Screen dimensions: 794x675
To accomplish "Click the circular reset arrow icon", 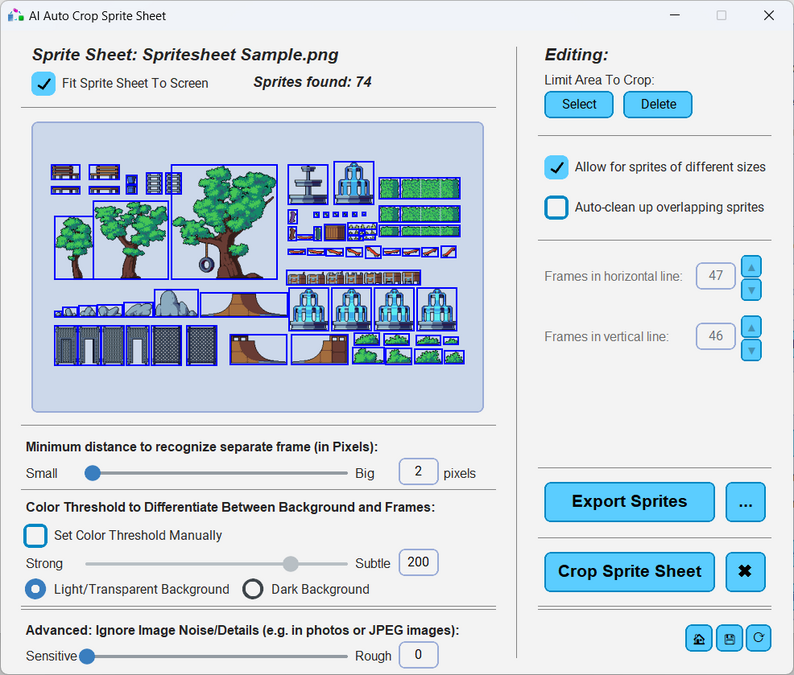I will [x=758, y=638].
